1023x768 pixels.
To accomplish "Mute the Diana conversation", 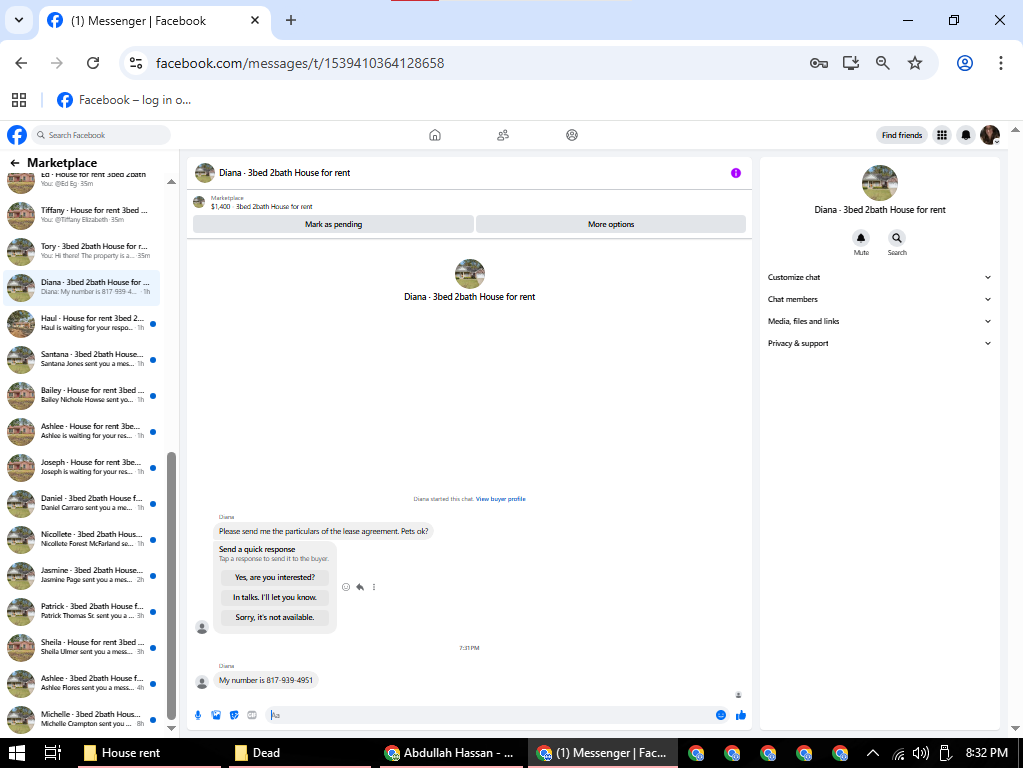I will click(x=861, y=238).
